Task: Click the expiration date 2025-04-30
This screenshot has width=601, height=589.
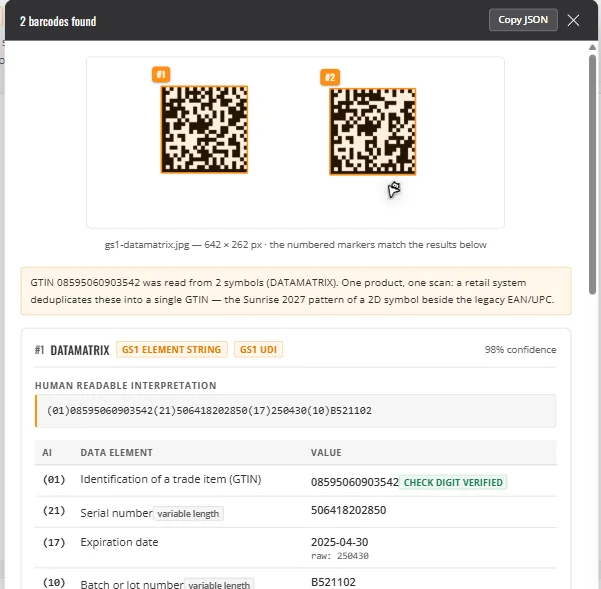Action: (339, 542)
